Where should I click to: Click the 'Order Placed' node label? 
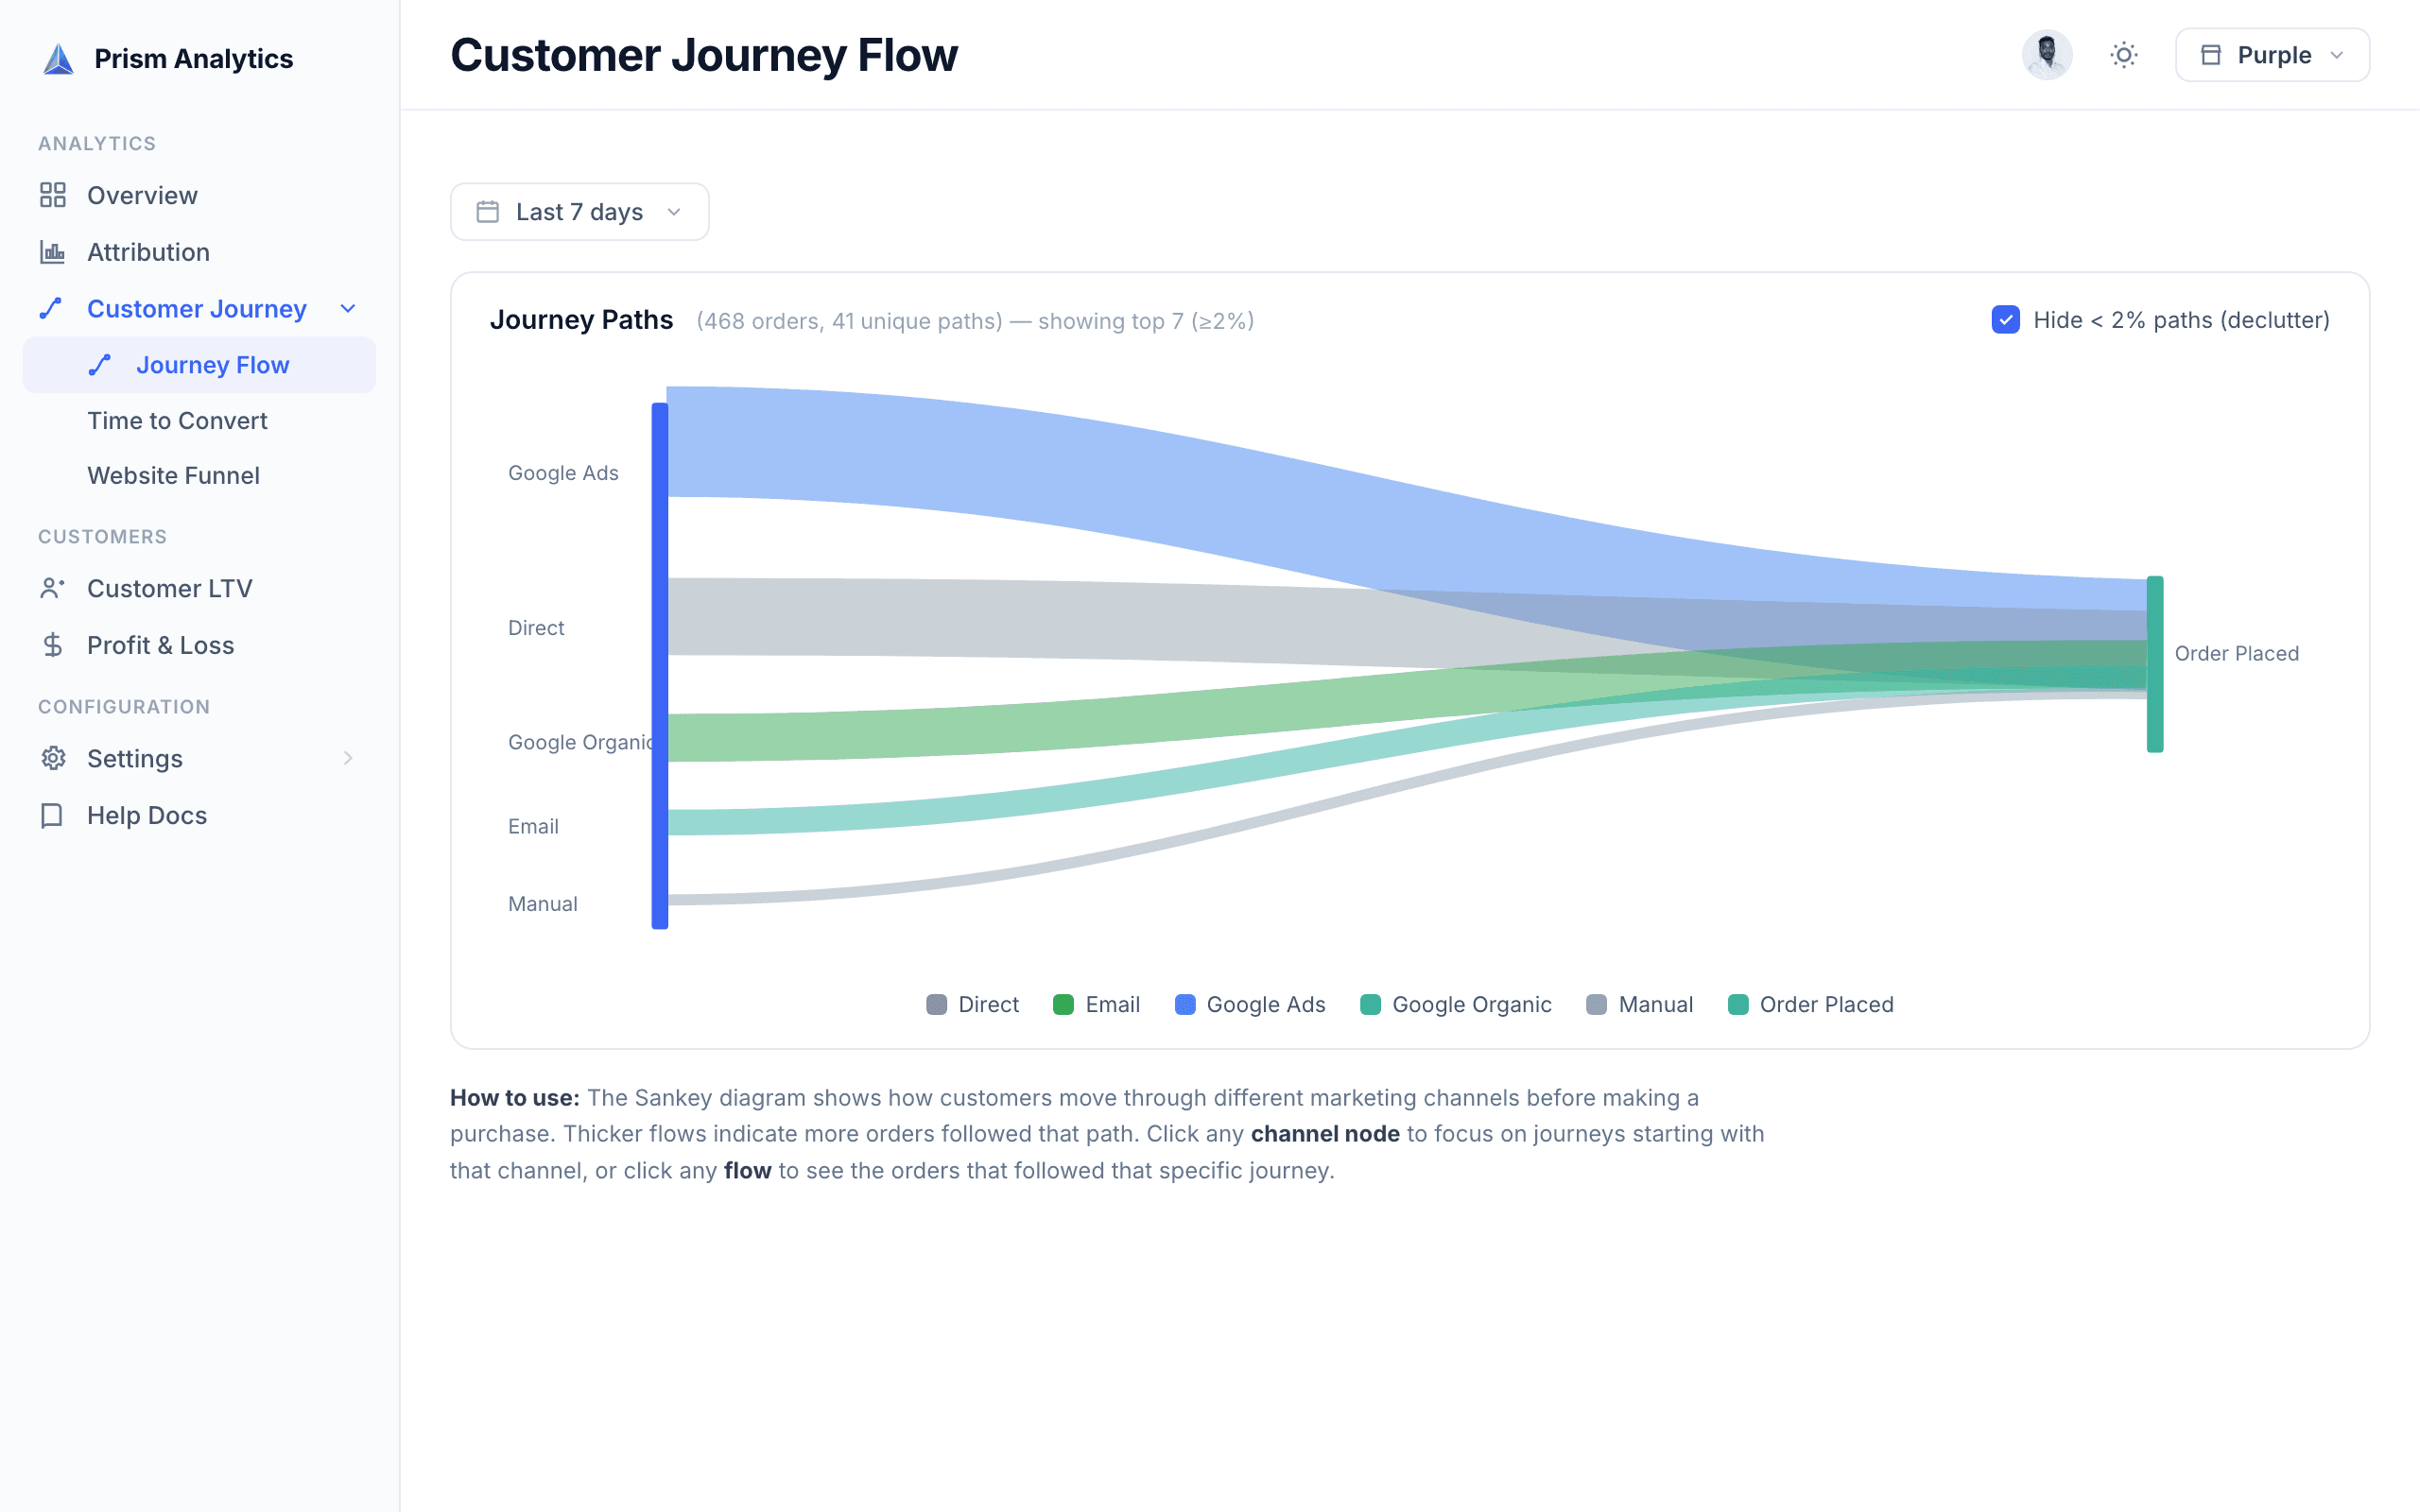click(2237, 653)
